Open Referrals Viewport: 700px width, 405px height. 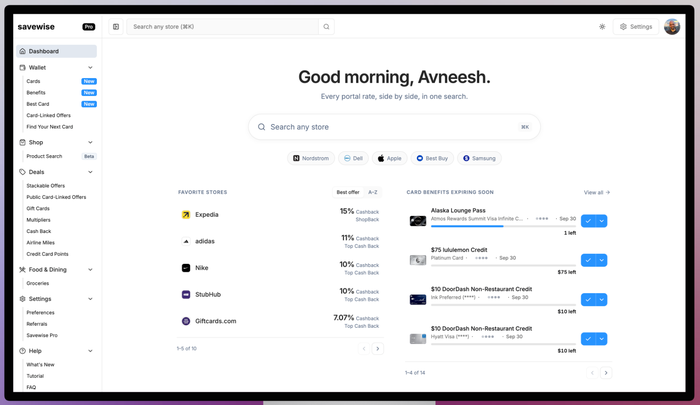(x=37, y=324)
